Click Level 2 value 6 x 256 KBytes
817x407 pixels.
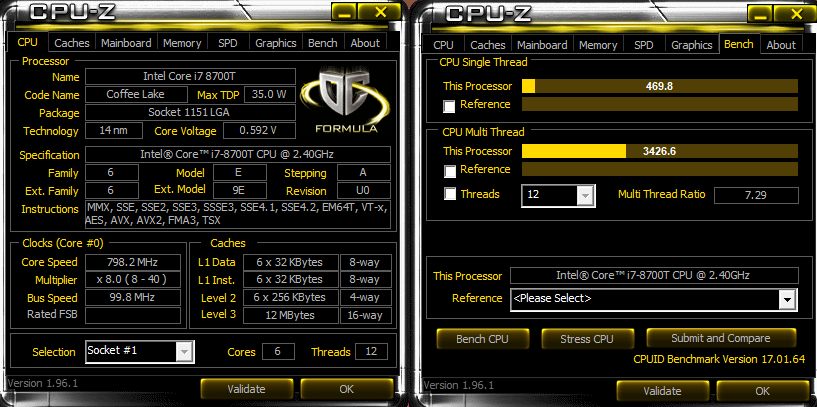291,298
